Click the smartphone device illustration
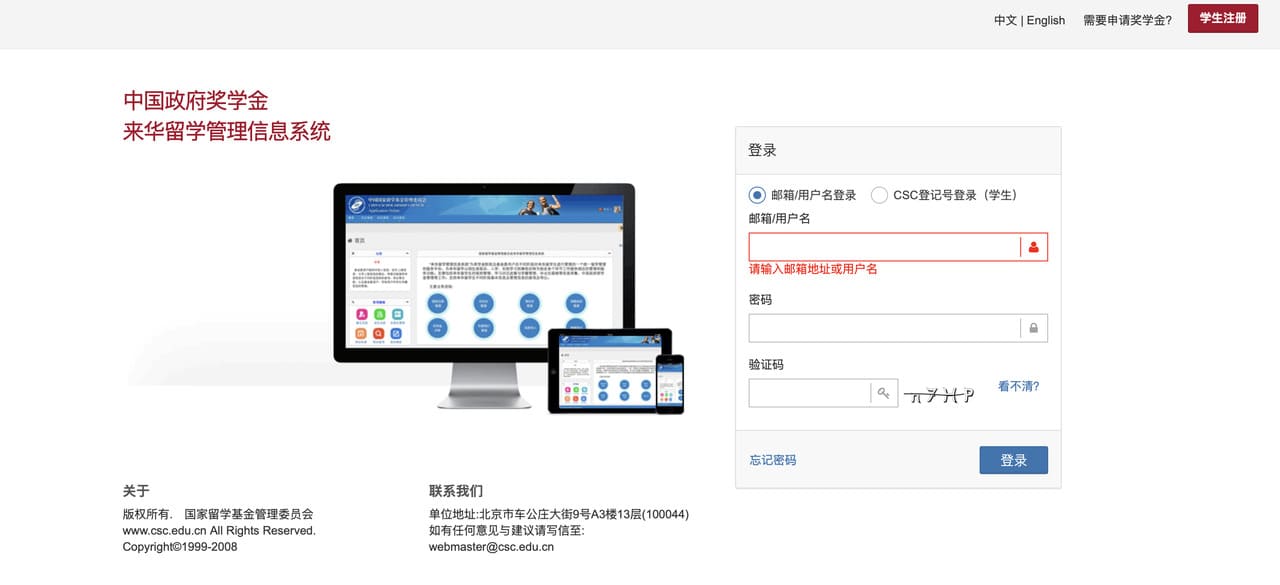 (x=669, y=383)
